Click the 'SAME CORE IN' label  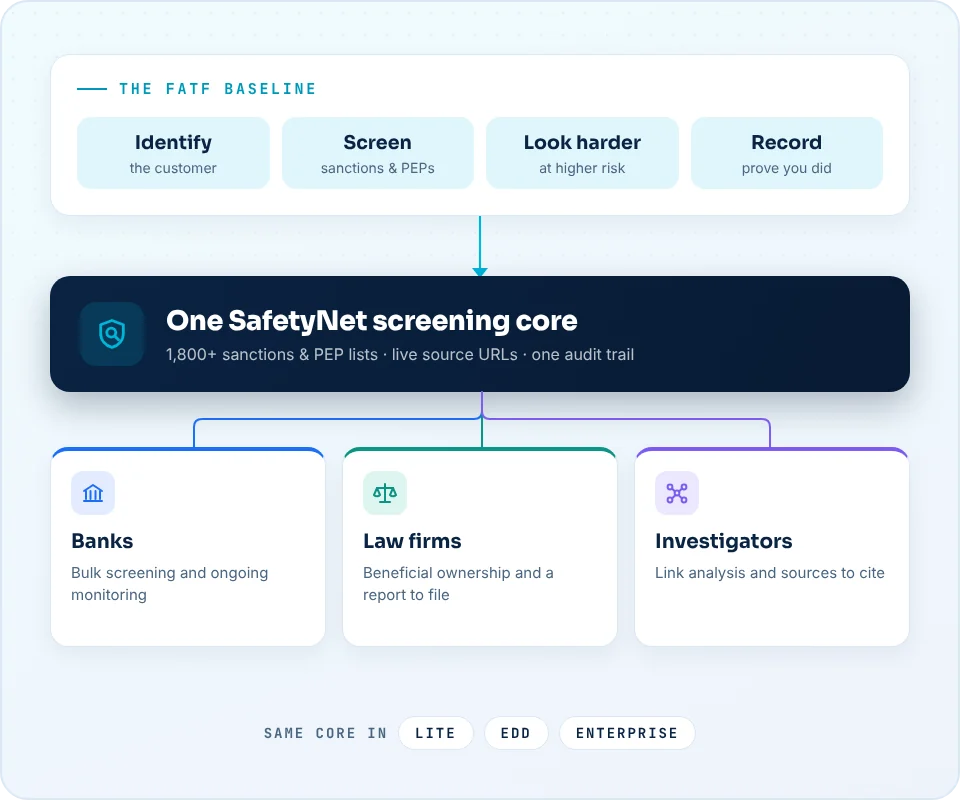click(x=325, y=733)
